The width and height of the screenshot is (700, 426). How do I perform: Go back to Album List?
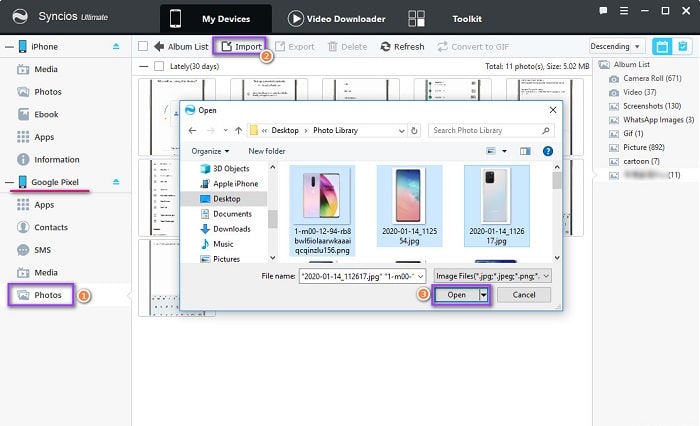(x=181, y=46)
